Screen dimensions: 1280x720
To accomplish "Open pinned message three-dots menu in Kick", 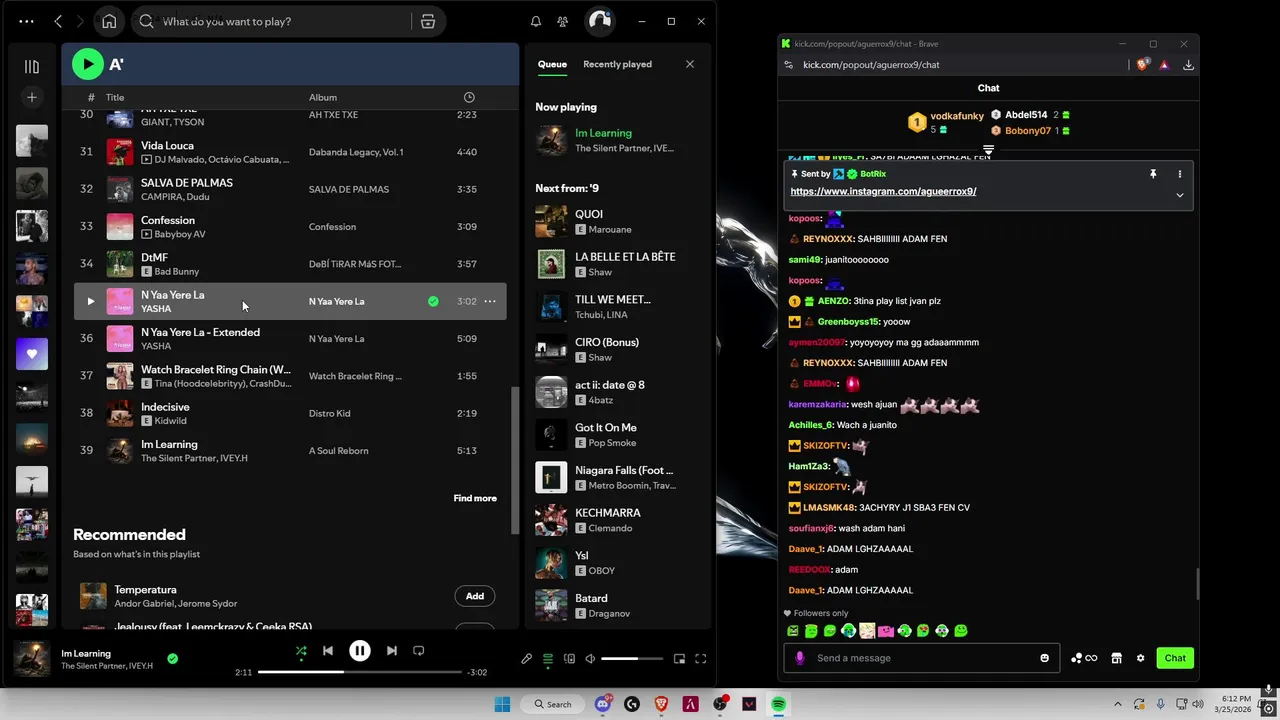I will point(1180,174).
